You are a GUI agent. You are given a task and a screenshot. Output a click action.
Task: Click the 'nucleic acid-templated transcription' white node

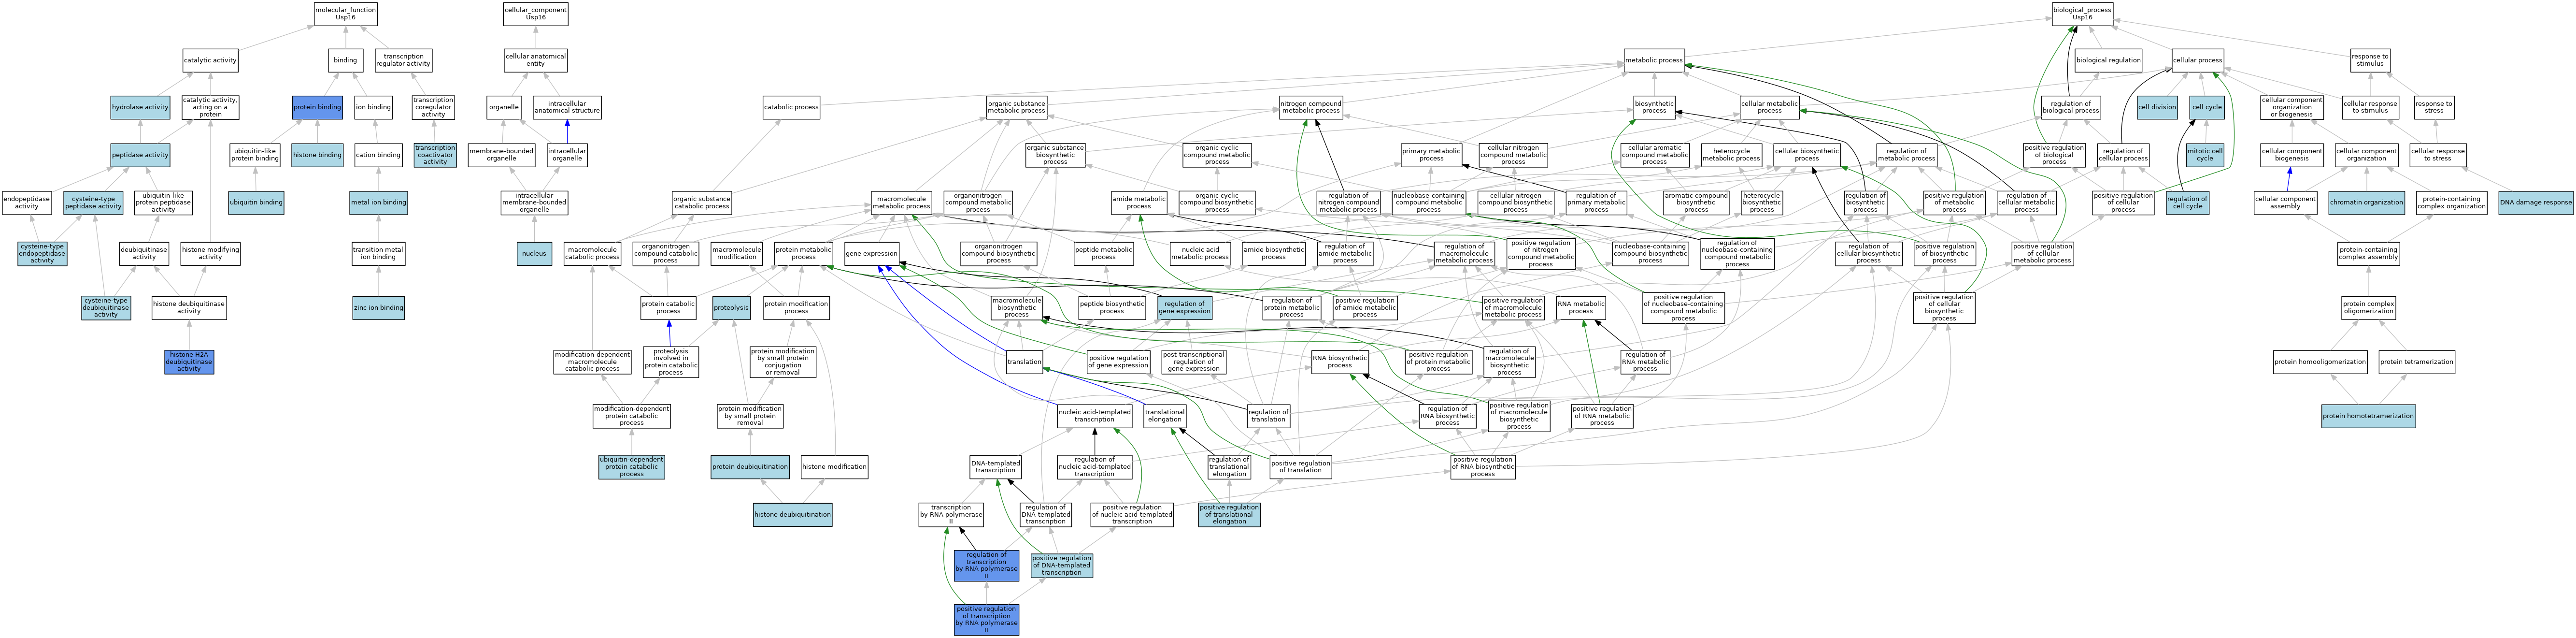point(1094,416)
